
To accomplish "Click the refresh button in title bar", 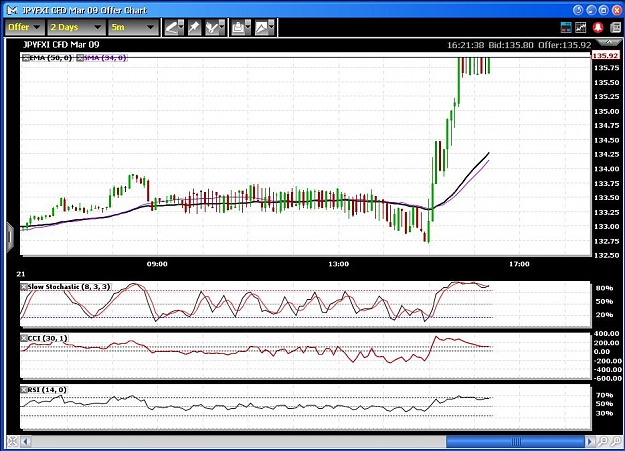I will click(x=578, y=10).
